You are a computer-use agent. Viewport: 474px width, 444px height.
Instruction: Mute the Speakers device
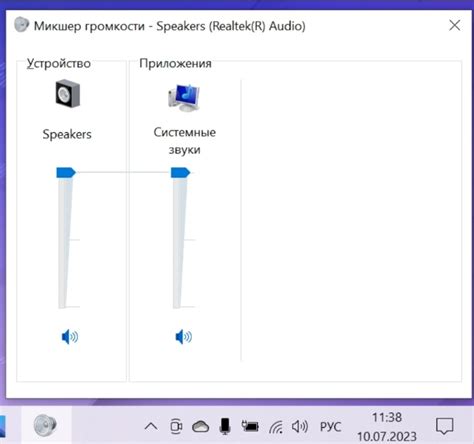(70, 337)
